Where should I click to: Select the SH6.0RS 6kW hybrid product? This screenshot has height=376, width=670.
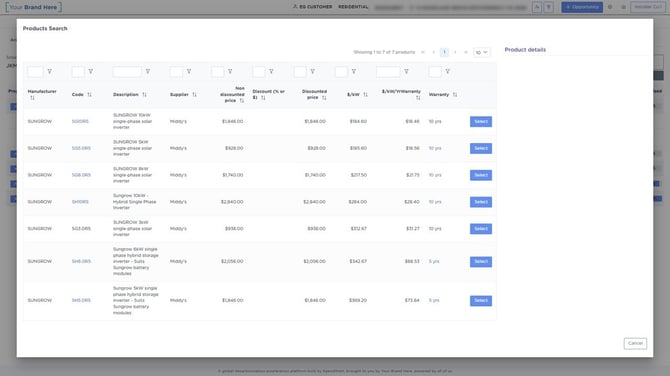[481, 261]
